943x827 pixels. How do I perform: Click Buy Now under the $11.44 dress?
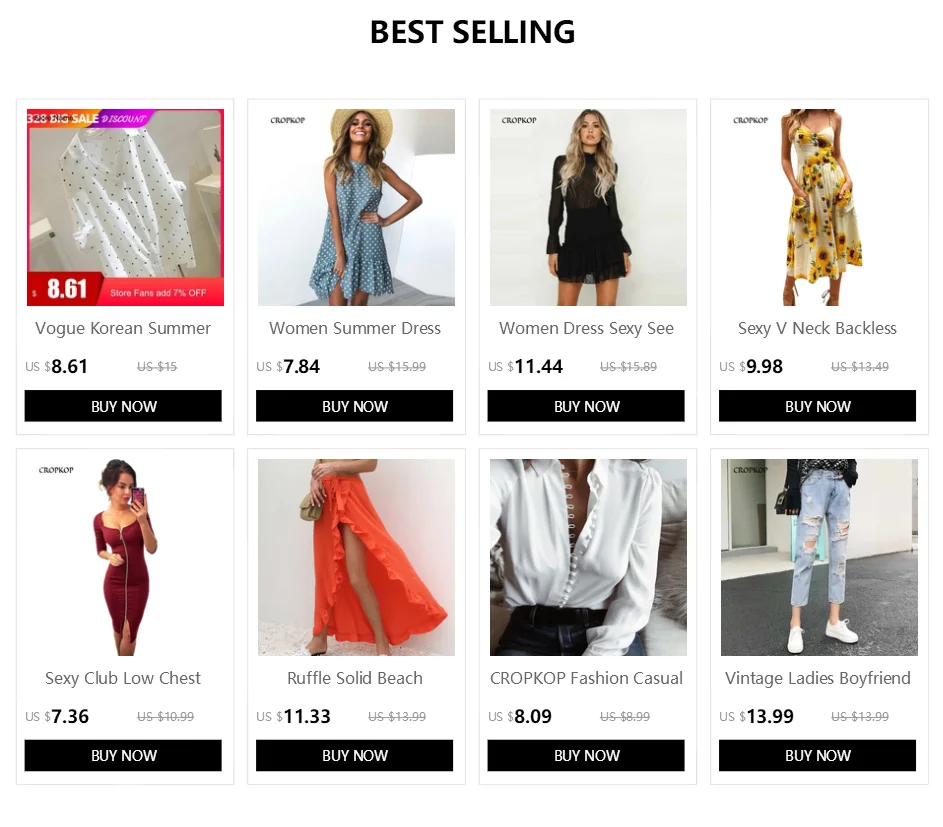586,406
